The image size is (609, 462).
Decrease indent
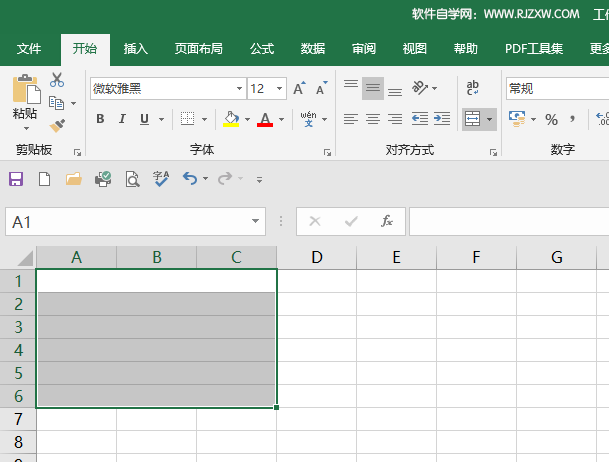(420, 119)
